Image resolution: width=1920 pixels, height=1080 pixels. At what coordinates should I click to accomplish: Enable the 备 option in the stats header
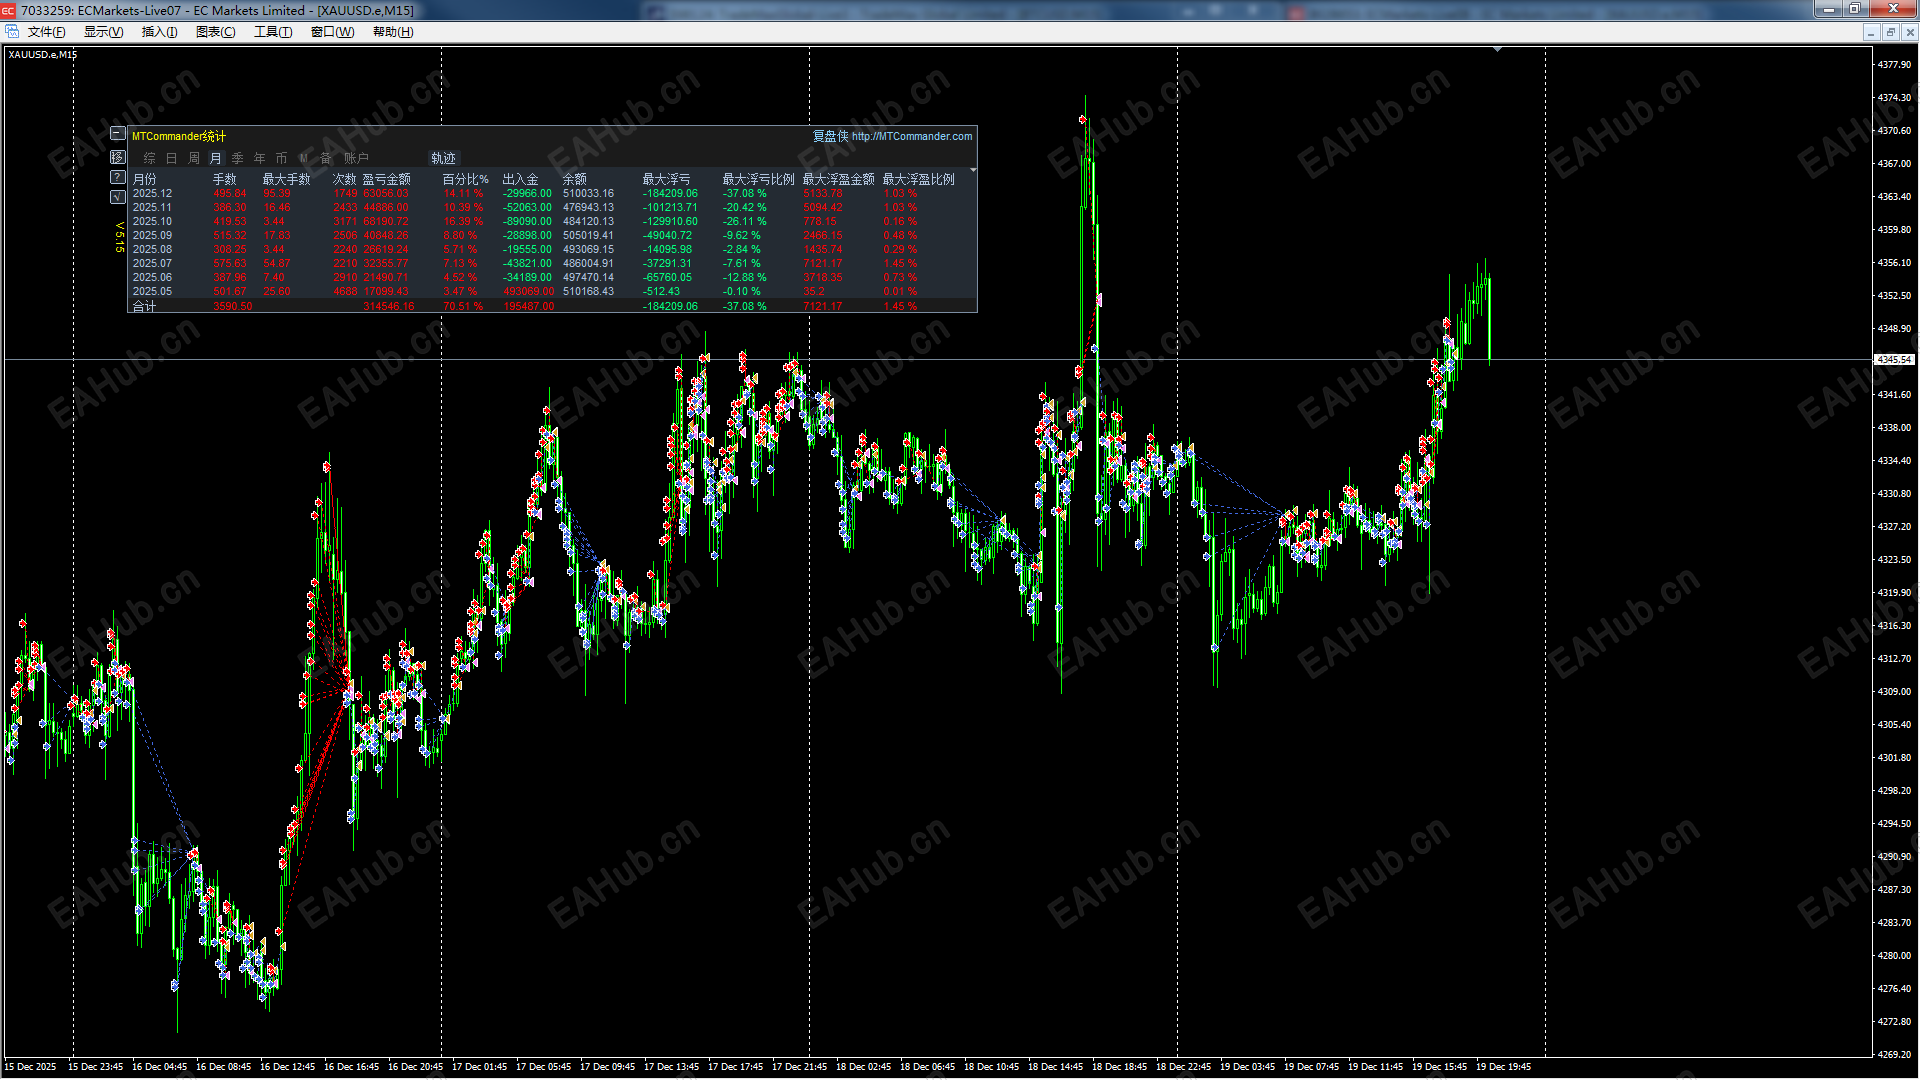[x=324, y=157]
